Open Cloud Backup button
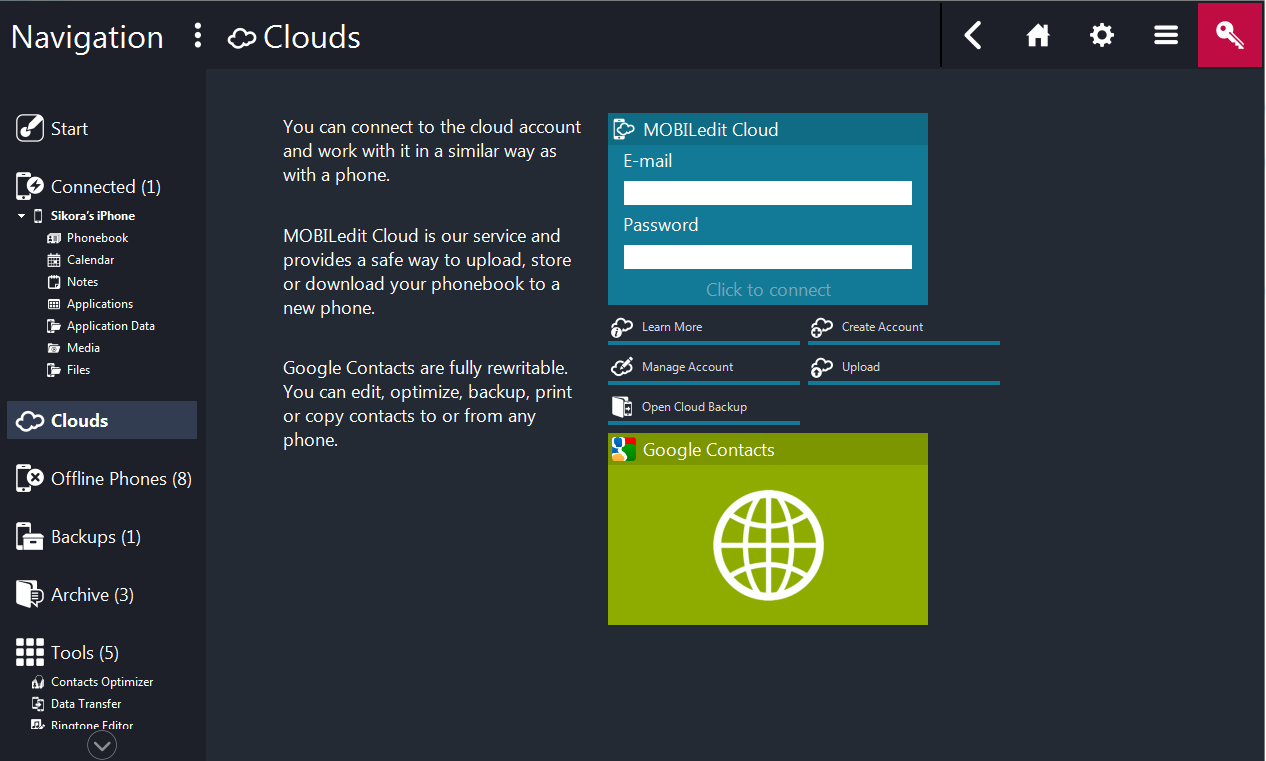This screenshot has height=761, width=1266. [704, 408]
